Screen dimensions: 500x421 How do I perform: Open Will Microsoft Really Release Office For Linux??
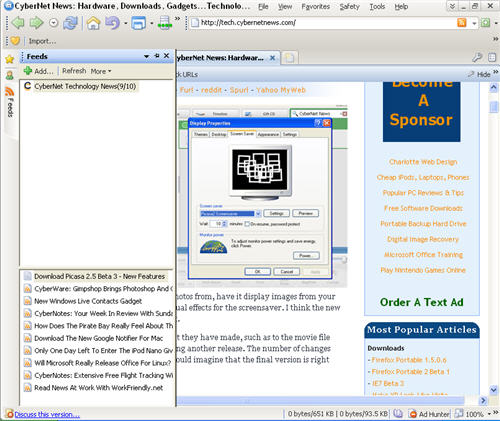tap(103, 363)
